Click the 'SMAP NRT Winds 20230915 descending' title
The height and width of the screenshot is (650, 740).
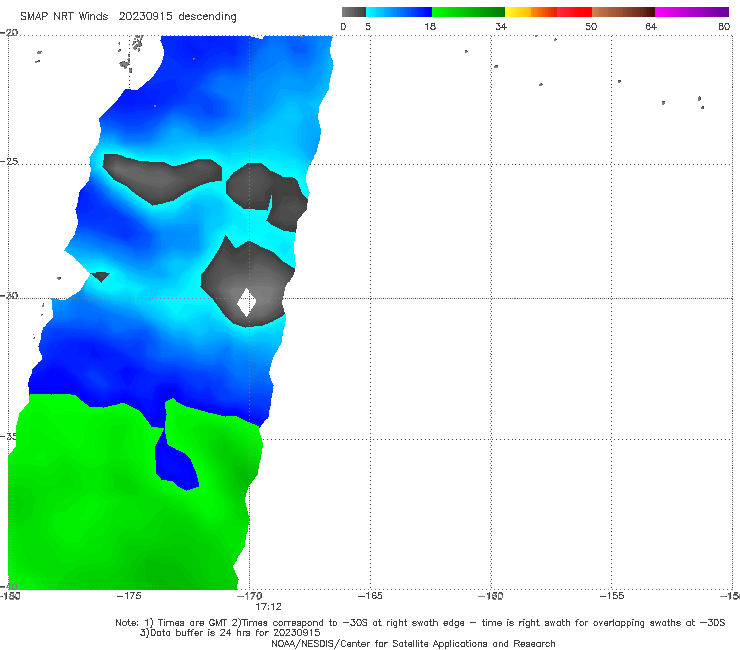pyautogui.click(x=128, y=17)
